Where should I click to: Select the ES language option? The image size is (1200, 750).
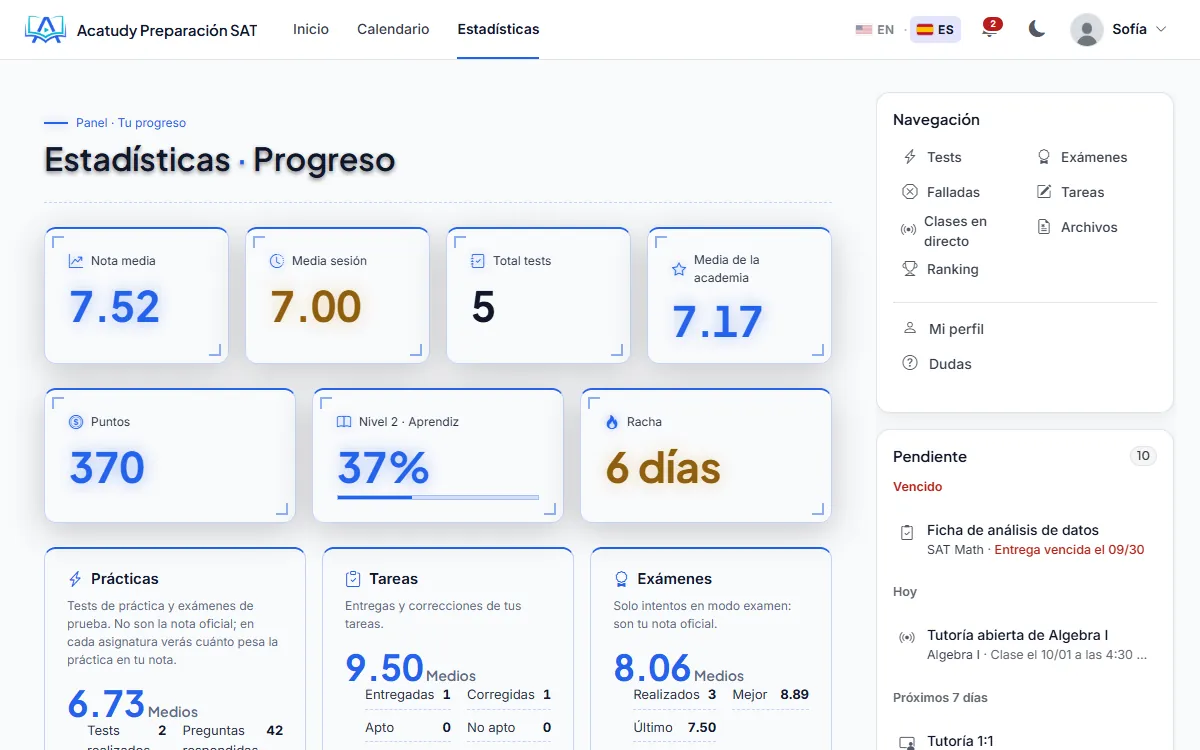point(935,30)
